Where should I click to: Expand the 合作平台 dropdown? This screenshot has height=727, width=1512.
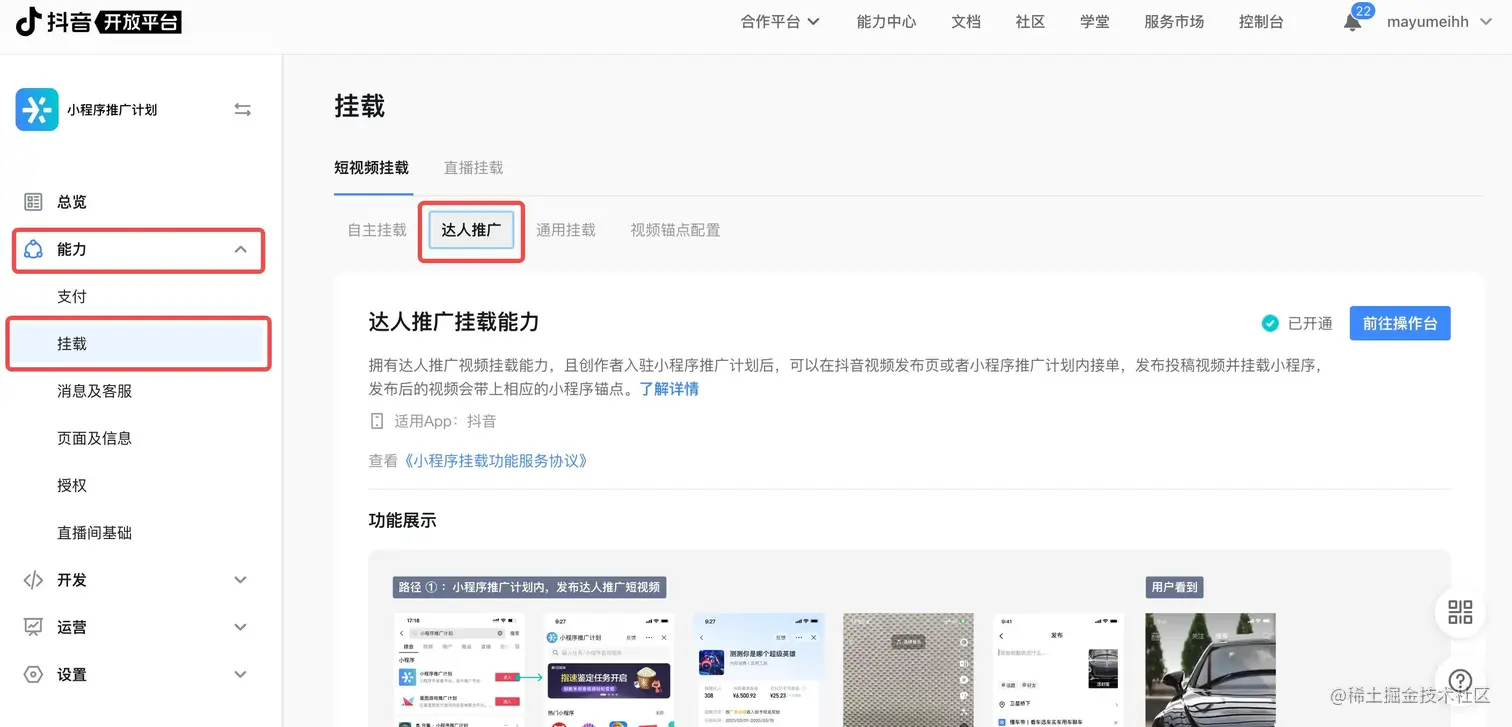click(x=780, y=22)
